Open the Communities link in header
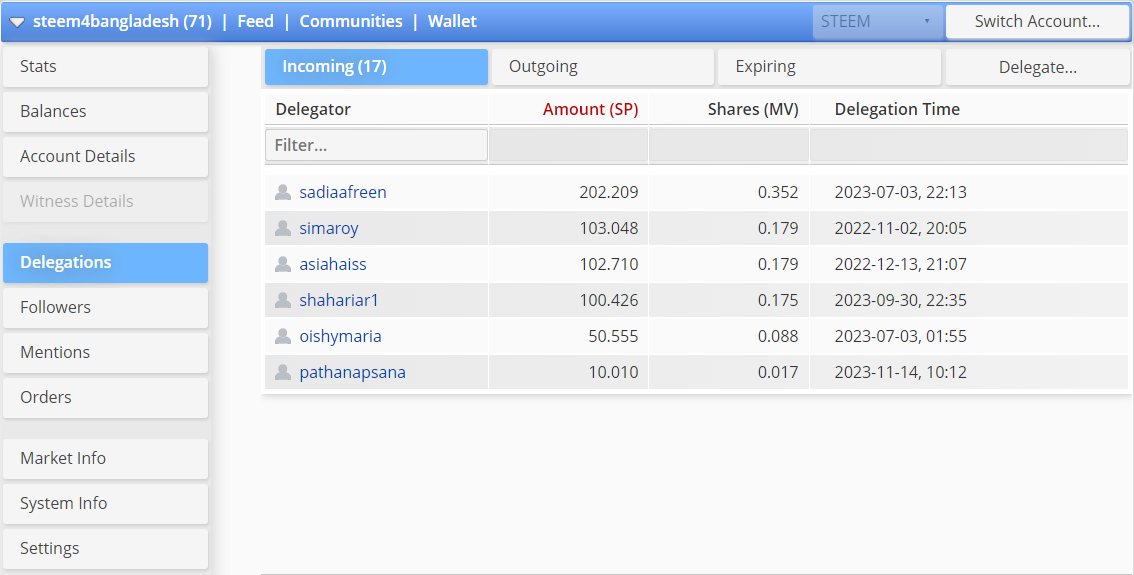This screenshot has height=575, width=1134. [351, 21]
